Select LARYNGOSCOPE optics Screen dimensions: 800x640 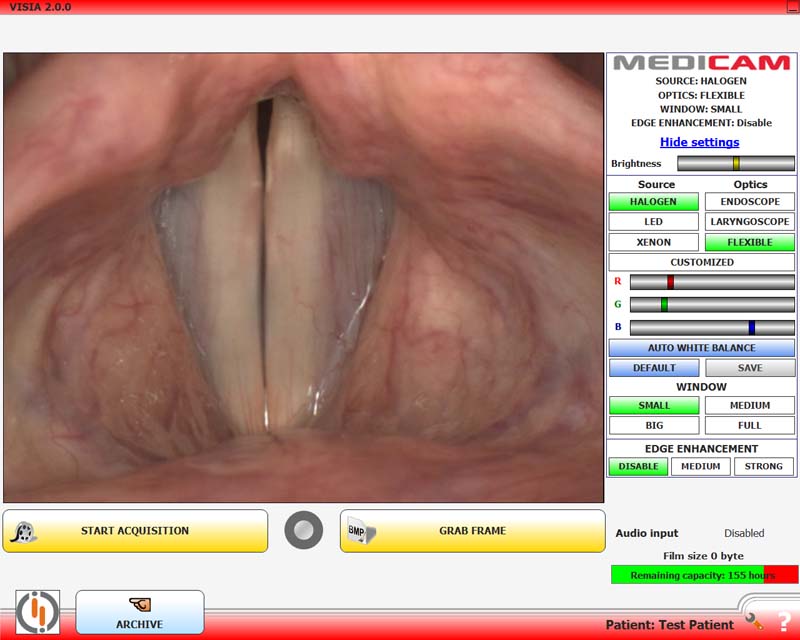click(749, 222)
